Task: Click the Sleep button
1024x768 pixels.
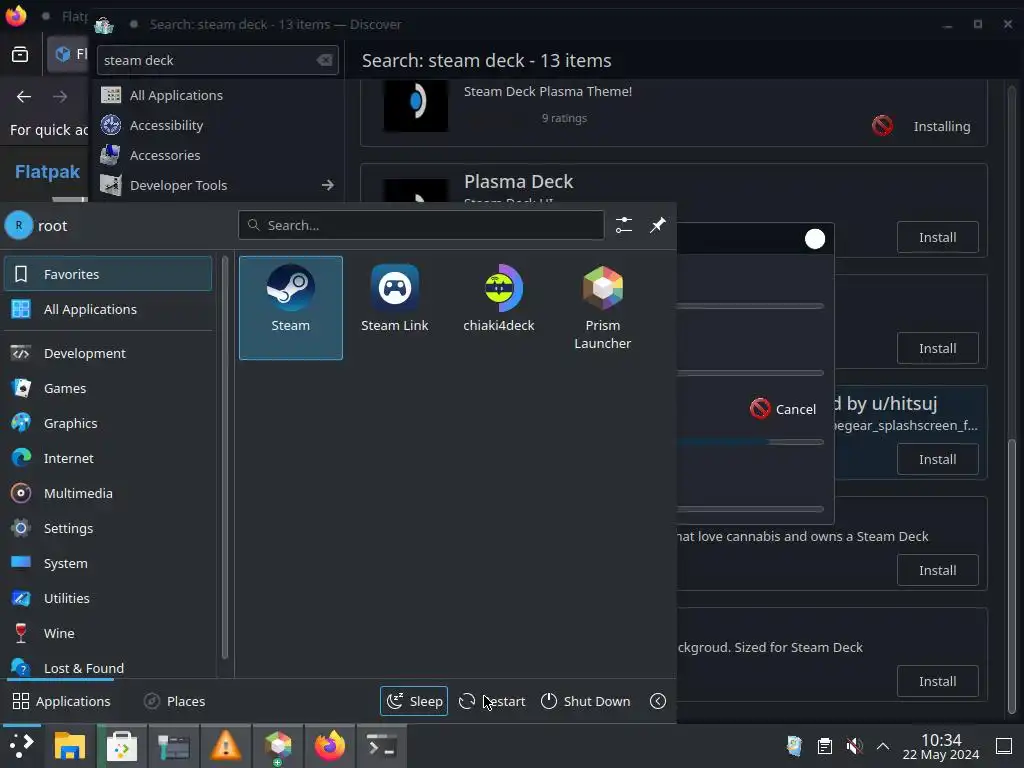Action: point(414,701)
